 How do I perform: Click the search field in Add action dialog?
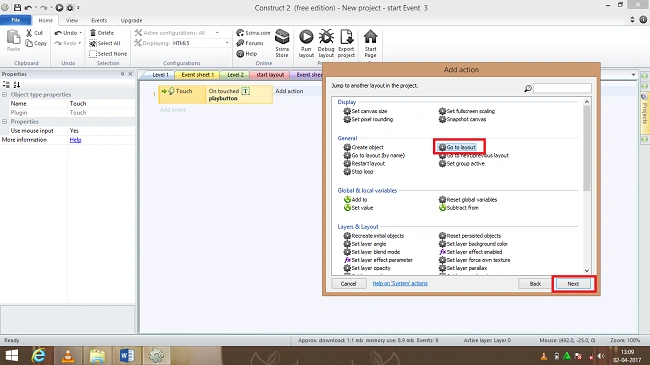tap(562, 88)
